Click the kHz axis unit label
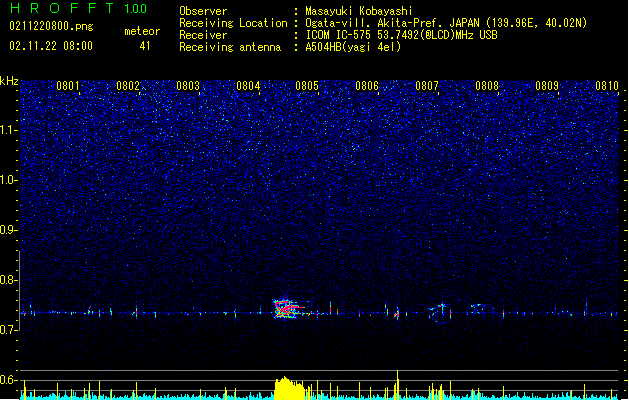The width and height of the screenshot is (629, 400). [9, 81]
